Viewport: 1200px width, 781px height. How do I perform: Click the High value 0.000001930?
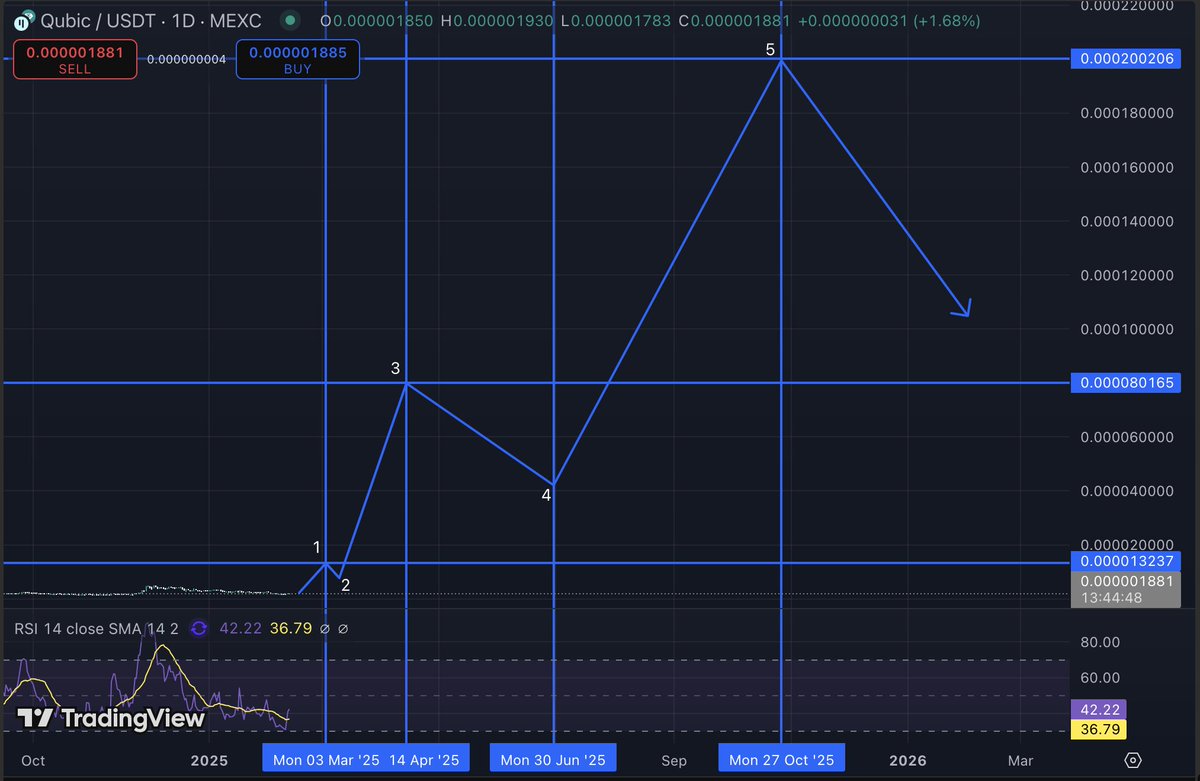pos(504,20)
